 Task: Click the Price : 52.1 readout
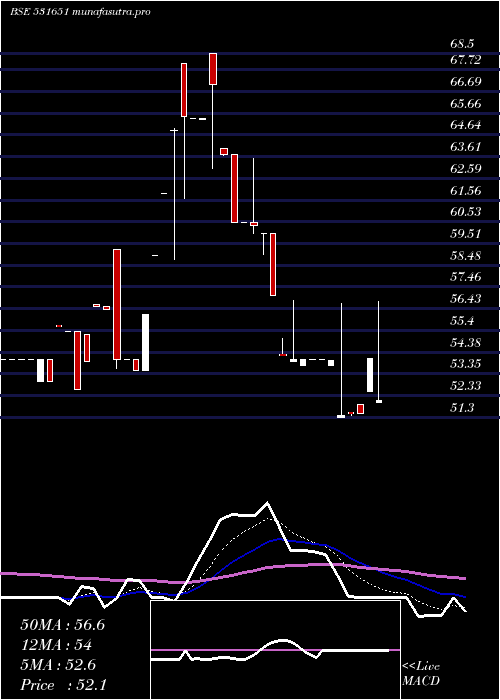(x=63, y=685)
